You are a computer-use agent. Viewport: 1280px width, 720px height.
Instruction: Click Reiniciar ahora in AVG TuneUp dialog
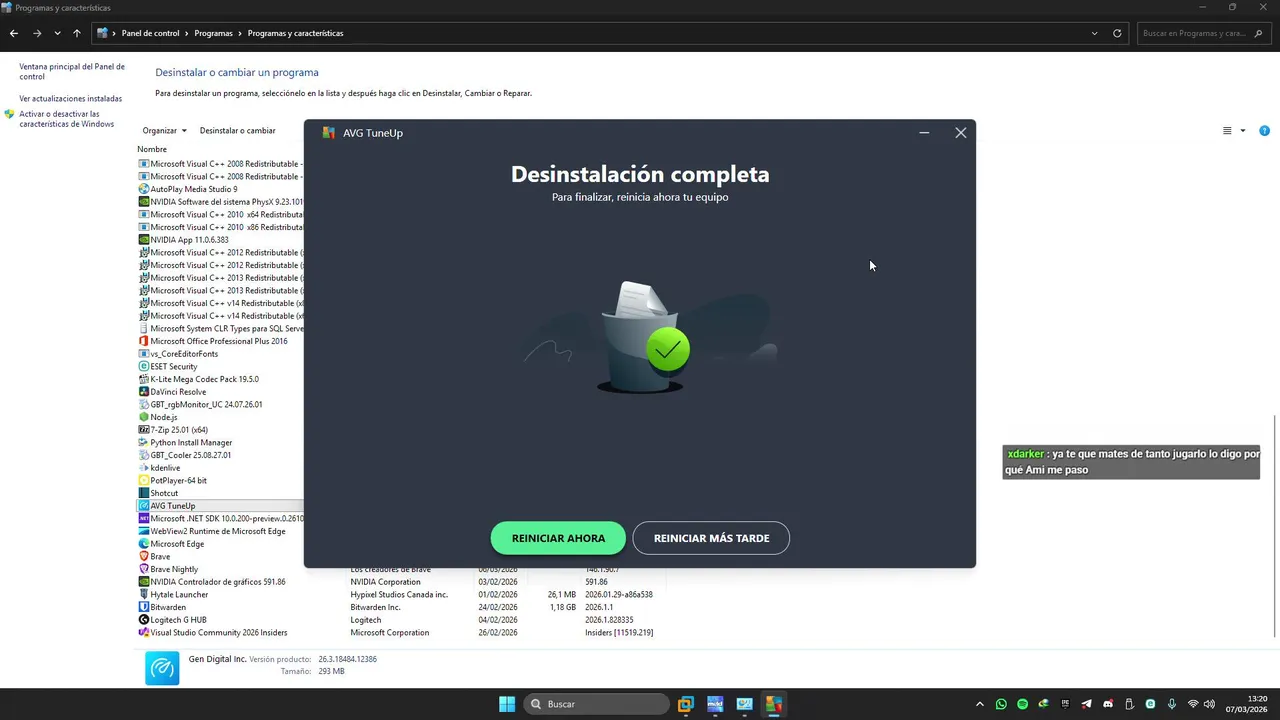558,538
